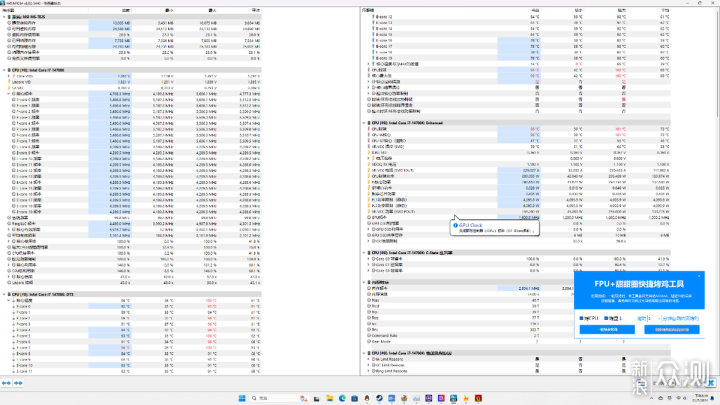Screen dimensions: 720x405
Task: Click the 一键烤鸡 start button
Action: click(x=607, y=330)
